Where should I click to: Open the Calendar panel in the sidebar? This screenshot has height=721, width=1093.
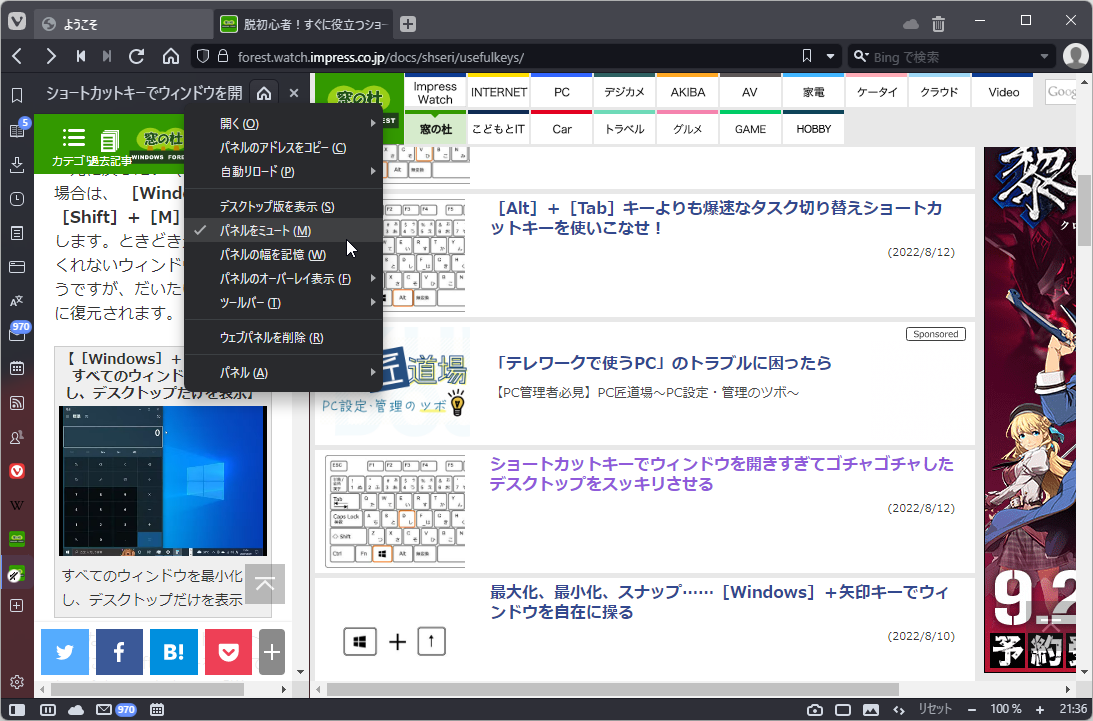point(16,369)
